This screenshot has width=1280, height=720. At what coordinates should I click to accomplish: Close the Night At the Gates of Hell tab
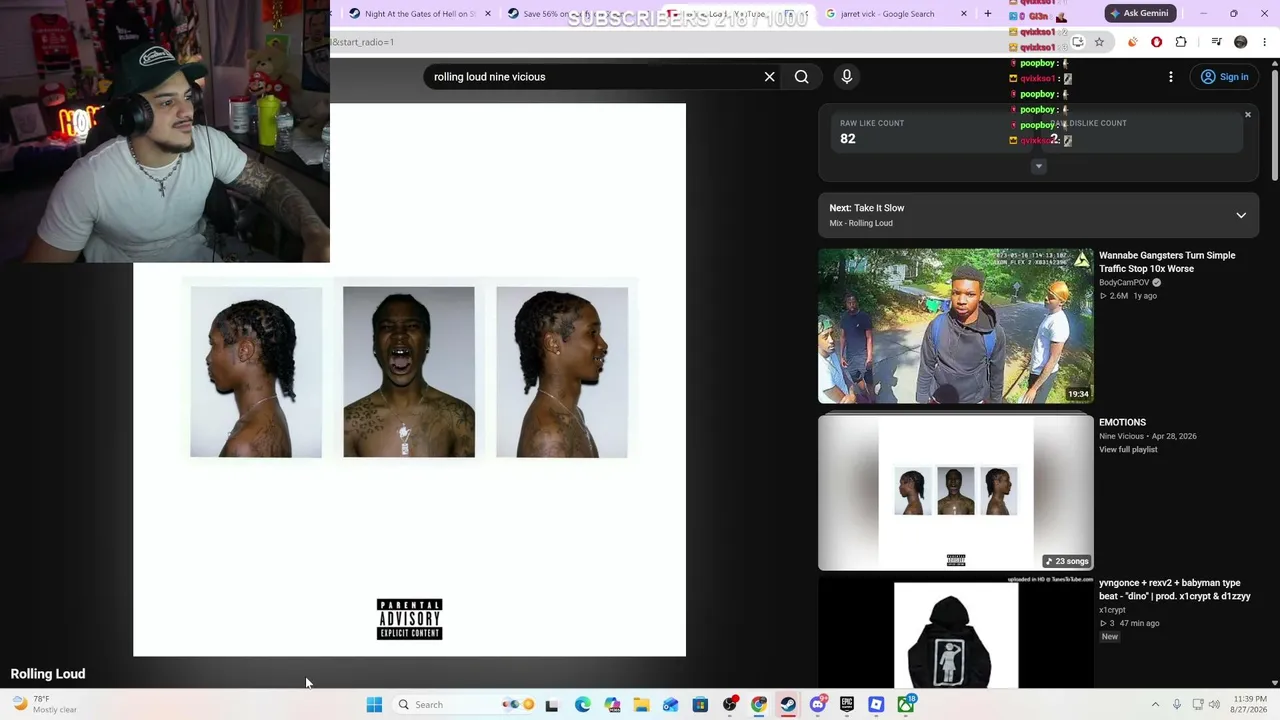[488, 14]
